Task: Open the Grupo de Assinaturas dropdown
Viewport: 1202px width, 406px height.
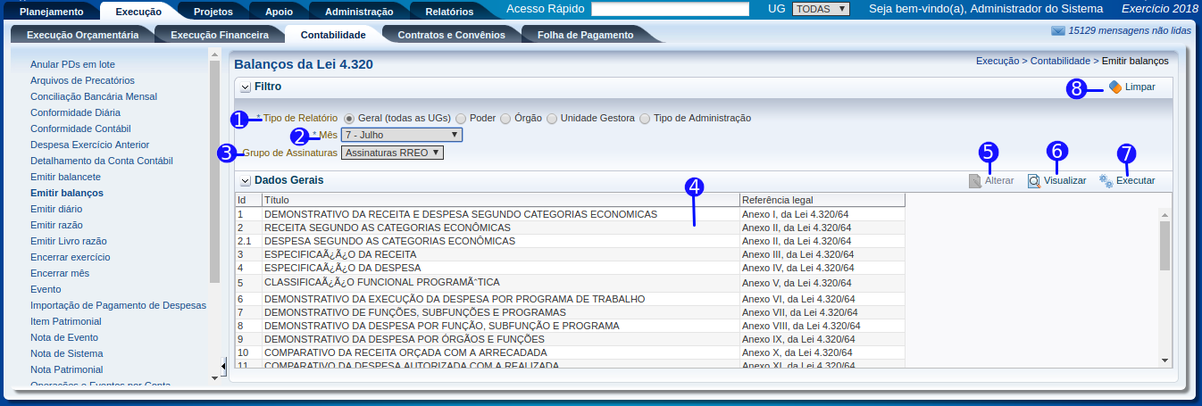Action: coord(392,153)
